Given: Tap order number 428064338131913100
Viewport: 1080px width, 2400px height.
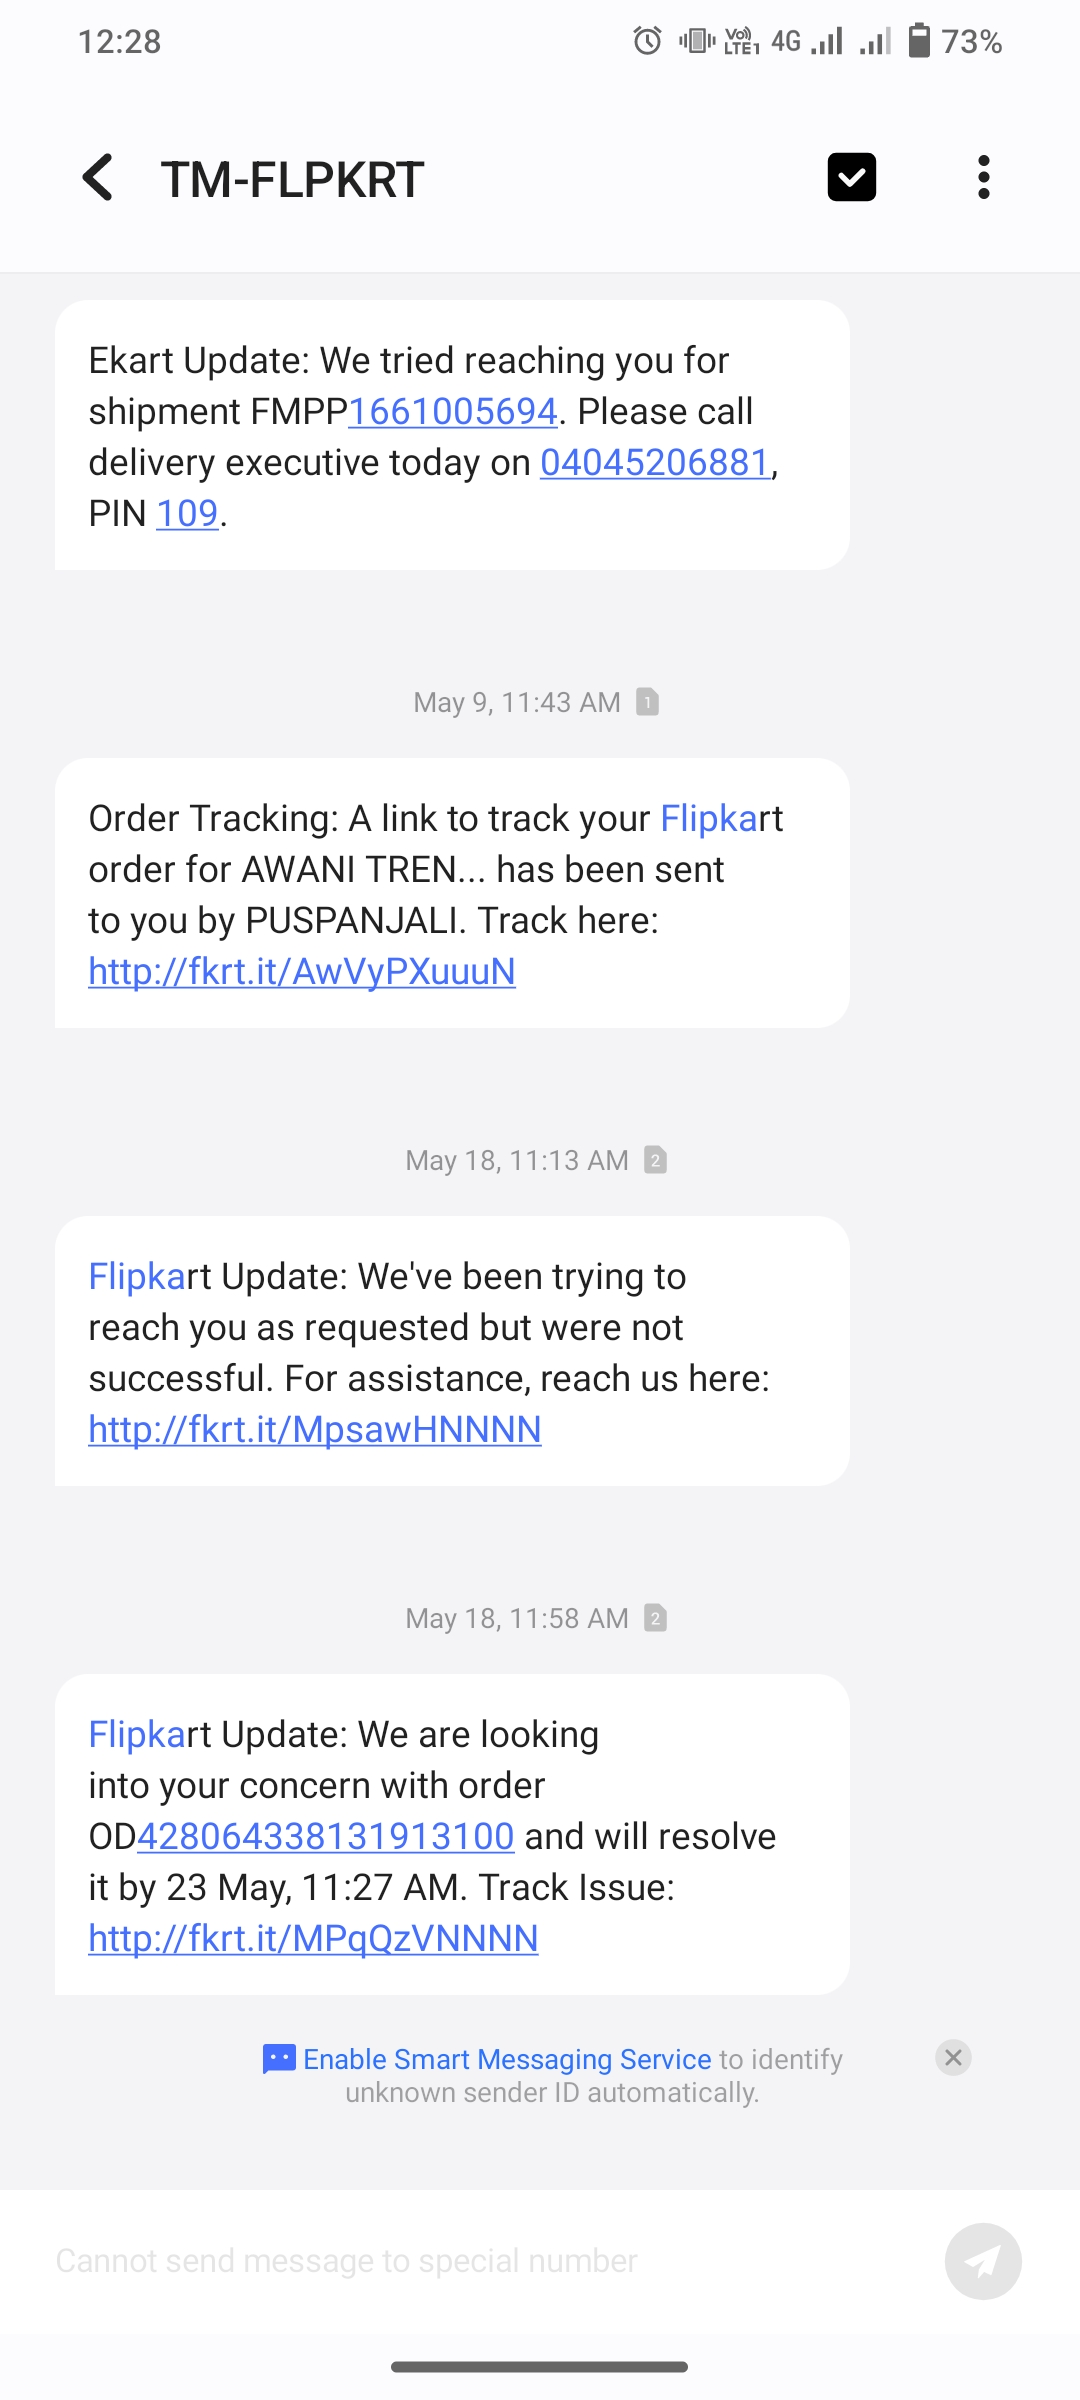Looking at the screenshot, I should coord(325,1836).
